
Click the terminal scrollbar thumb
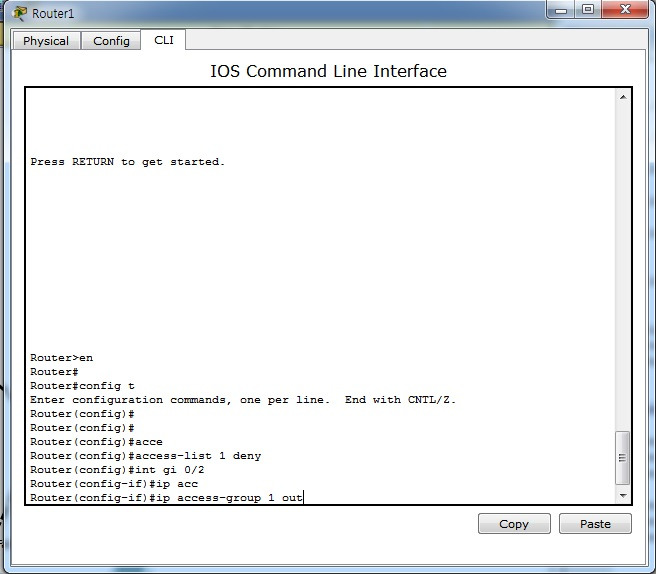(x=623, y=457)
